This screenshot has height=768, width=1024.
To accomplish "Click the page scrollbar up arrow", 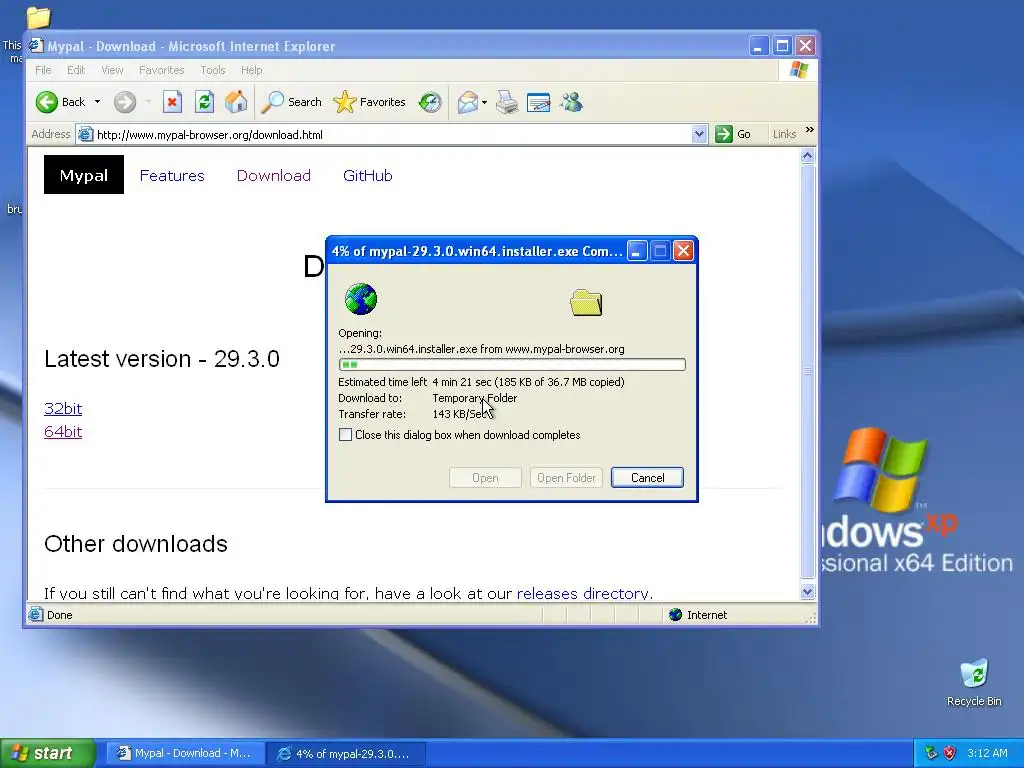I will click(807, 155).
